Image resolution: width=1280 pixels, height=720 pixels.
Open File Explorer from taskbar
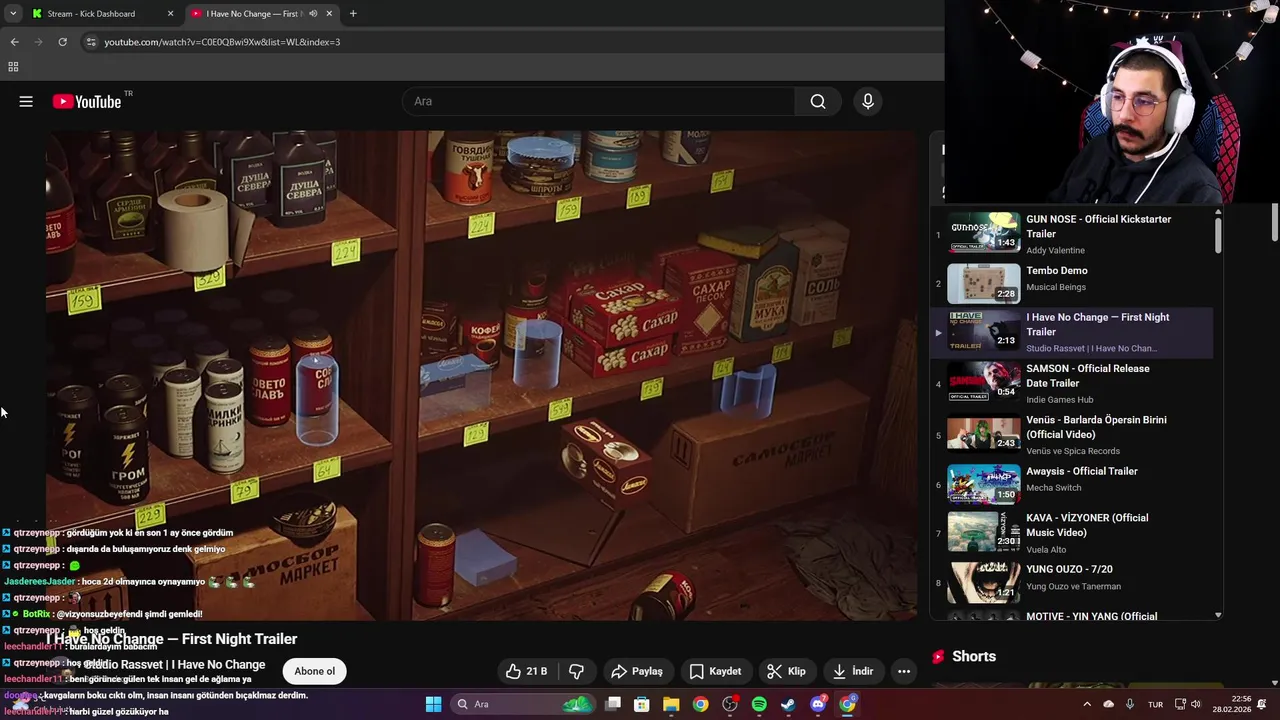point(671,704)
